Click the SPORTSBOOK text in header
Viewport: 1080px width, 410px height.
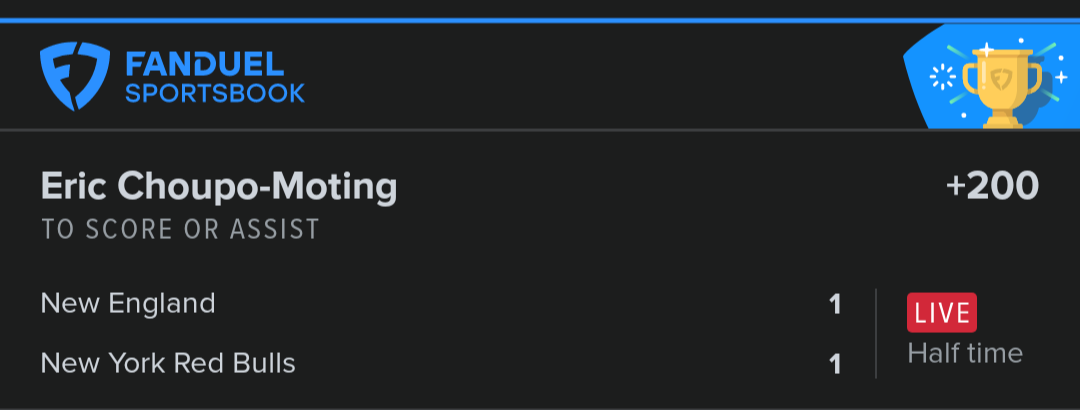[x=215, y=93]
